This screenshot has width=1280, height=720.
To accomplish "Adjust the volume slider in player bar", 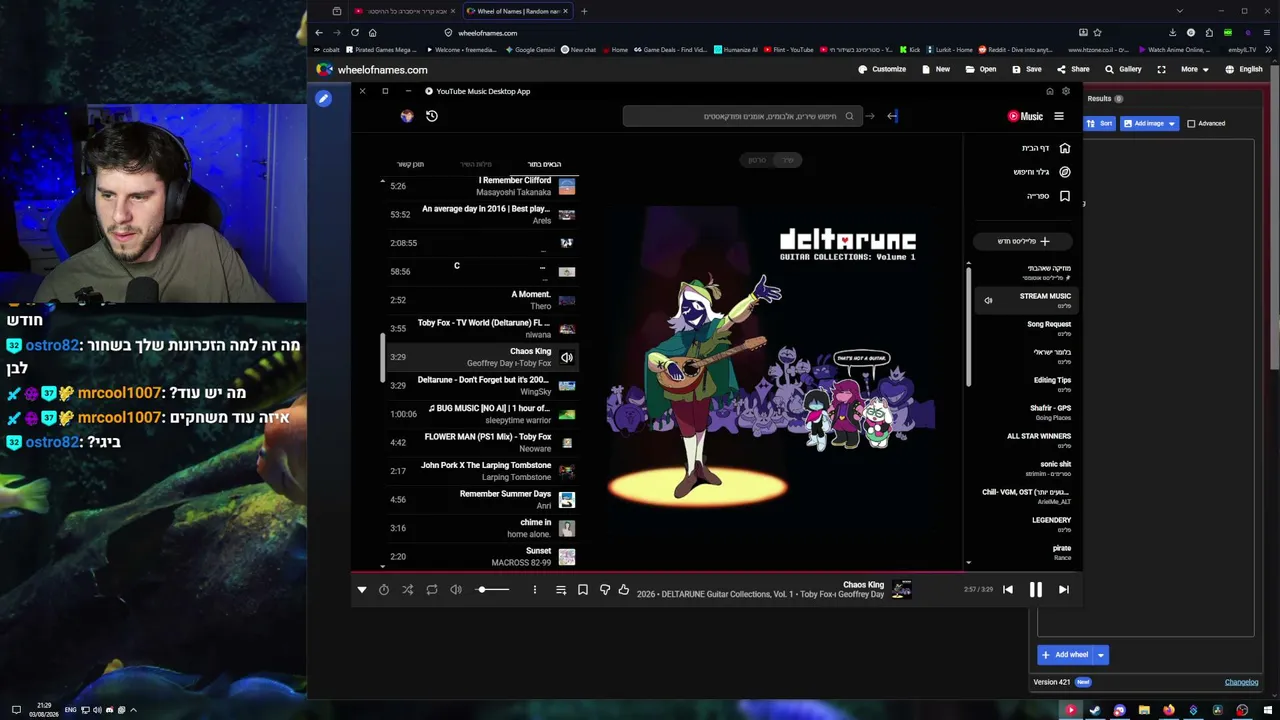I will pos(493,590).
